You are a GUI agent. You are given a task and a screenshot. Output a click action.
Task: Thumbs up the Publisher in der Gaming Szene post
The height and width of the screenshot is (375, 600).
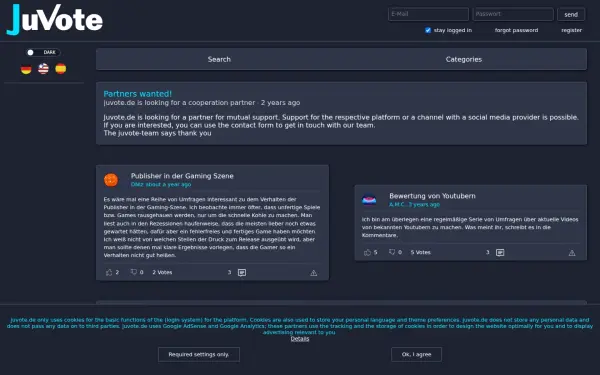tap(109, 272)
